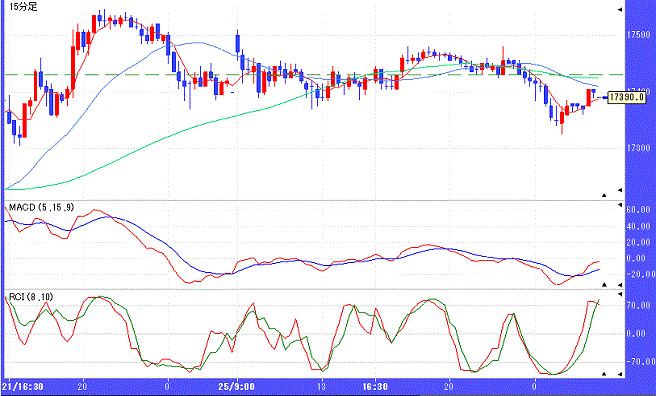Viewport: 656px width, 396px height.
Task: Click the left arrow atop price chart
Action: (620, 9)
